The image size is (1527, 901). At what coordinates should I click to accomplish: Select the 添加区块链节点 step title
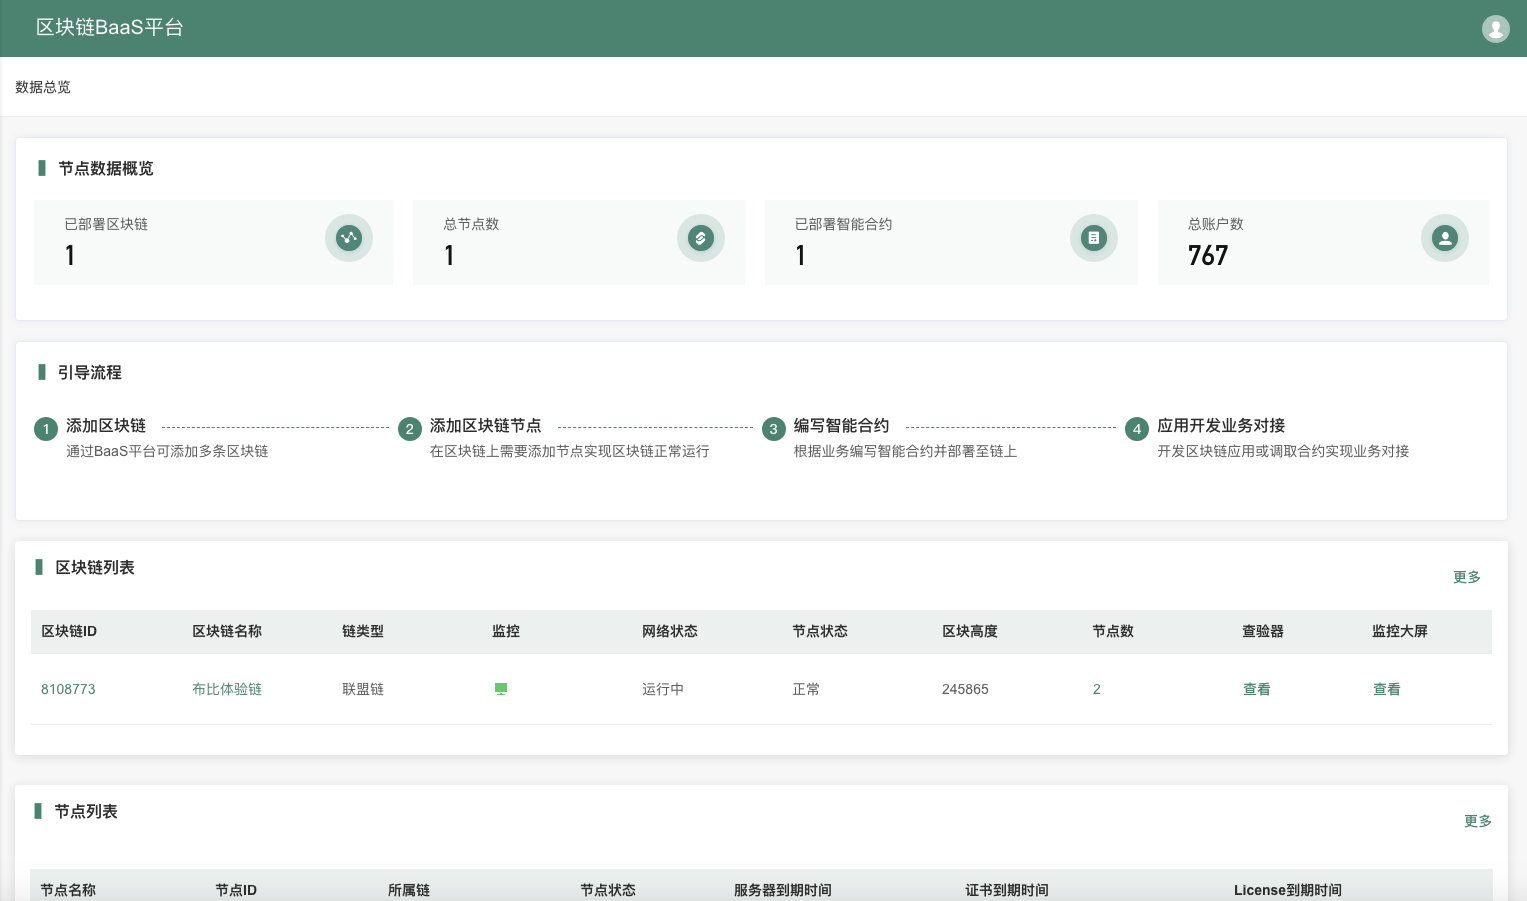pyautogui.click(x=486, y=426)
